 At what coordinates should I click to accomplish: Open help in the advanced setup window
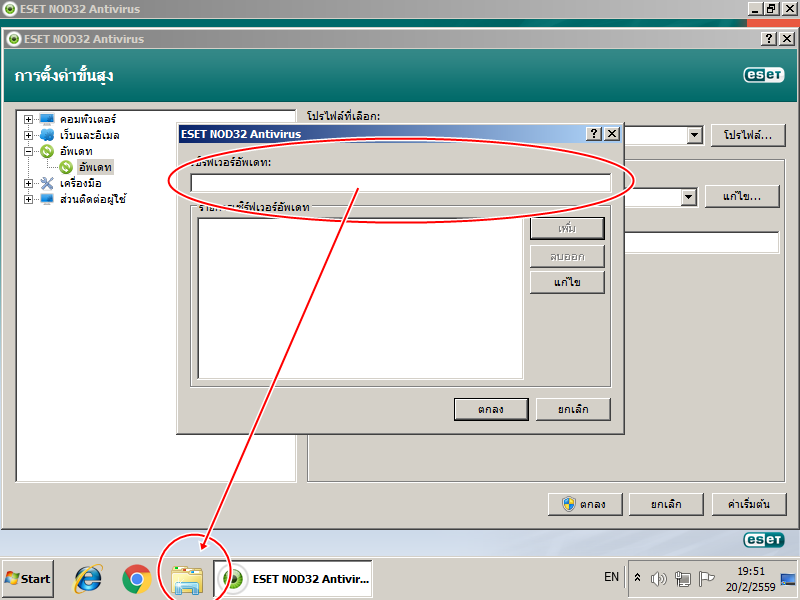pyautogui.click(x=769, y=39)
